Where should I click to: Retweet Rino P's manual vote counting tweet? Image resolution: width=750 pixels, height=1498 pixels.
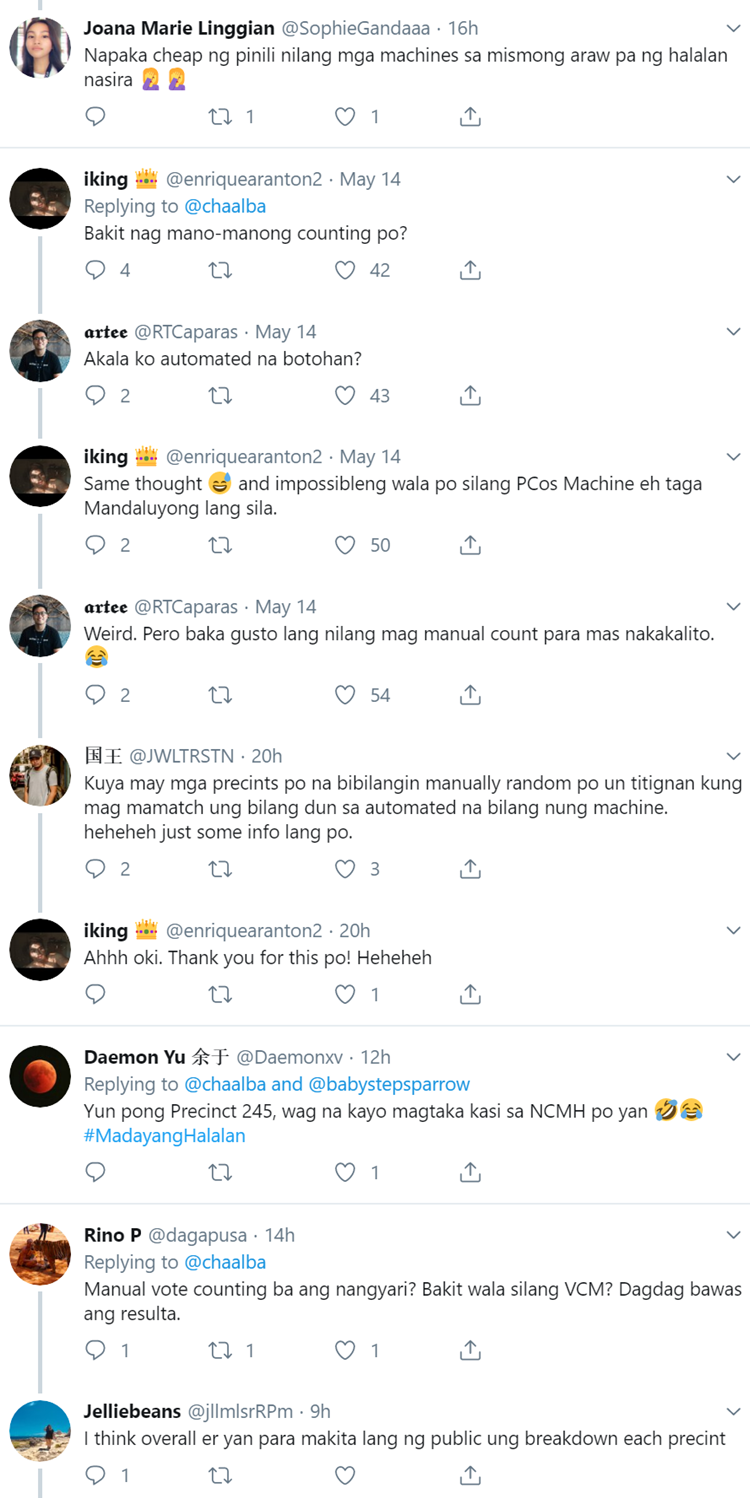219,1350
